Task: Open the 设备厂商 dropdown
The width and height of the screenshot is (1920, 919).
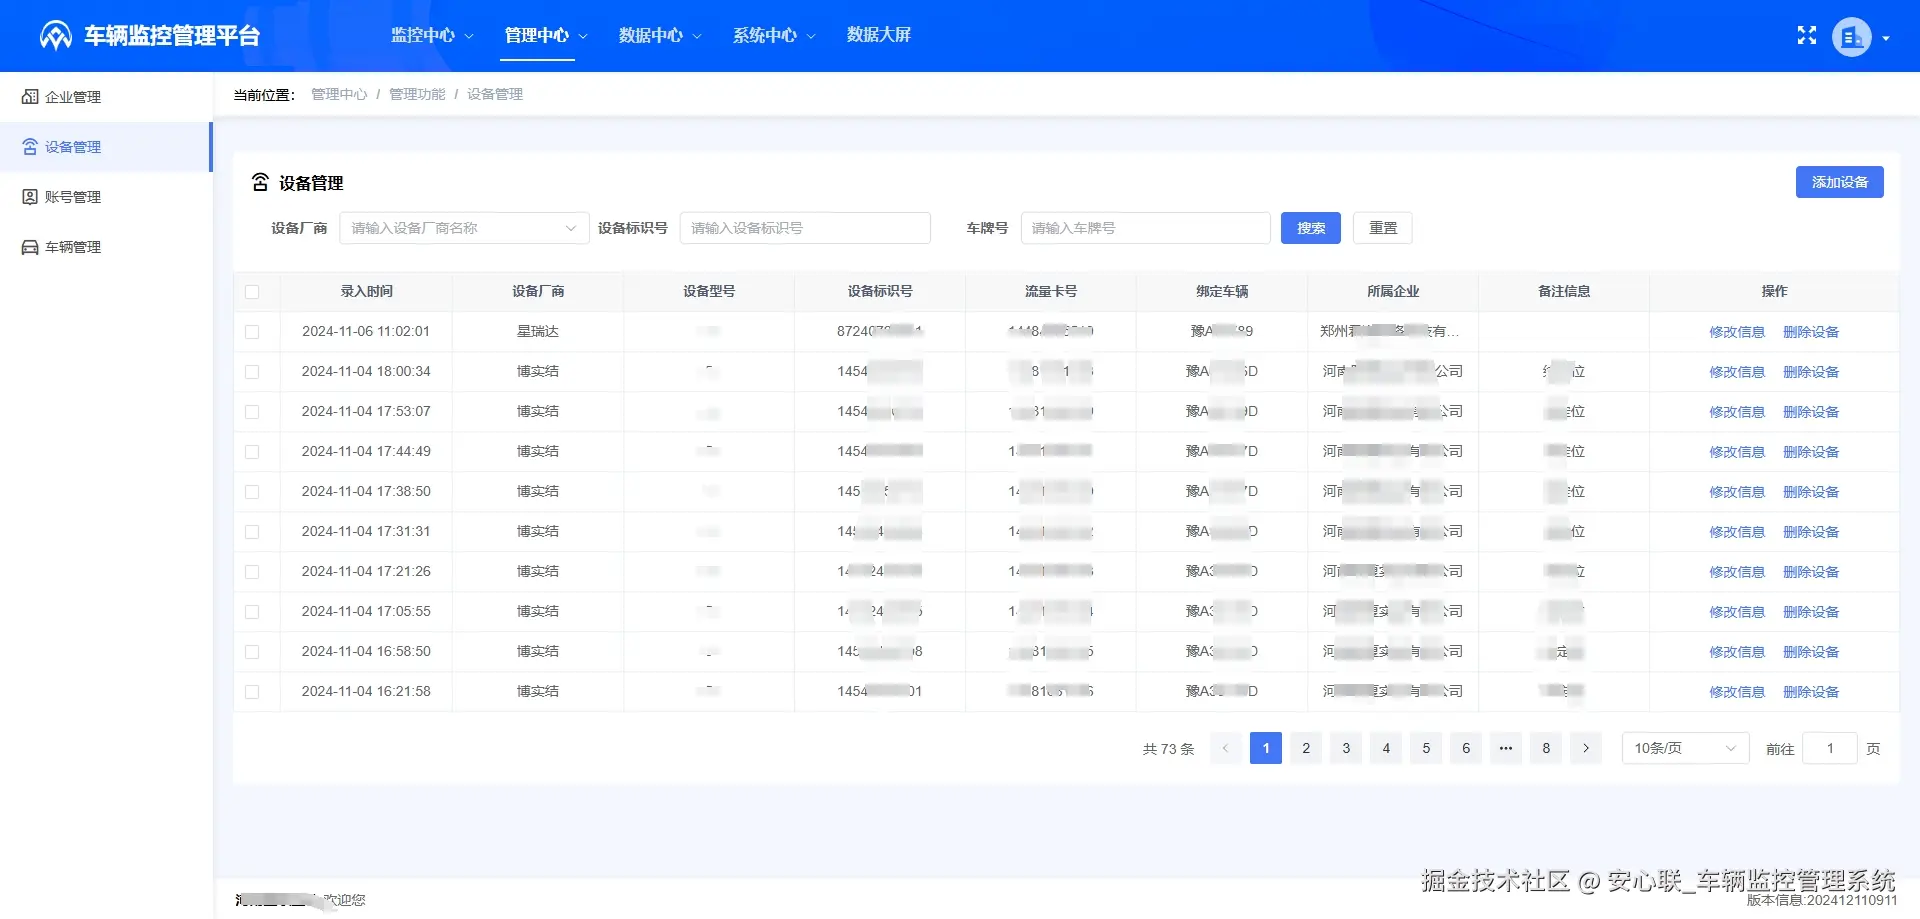Action: coord(463,227)
